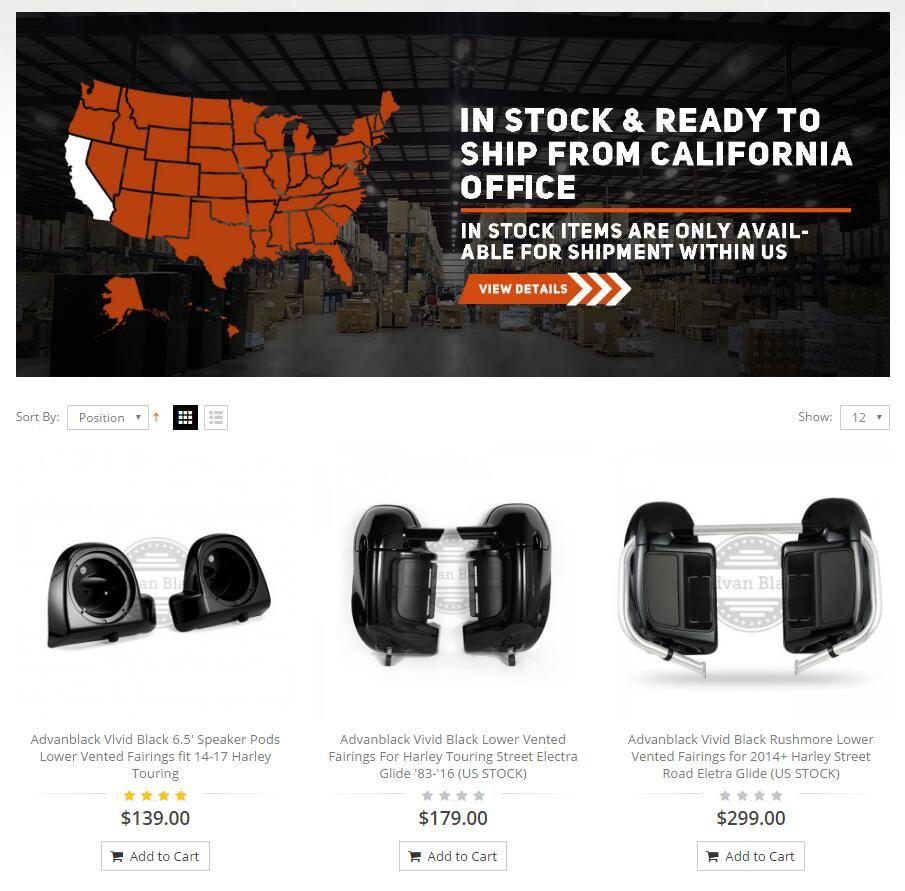The width and height of the screenshot is (905, 891).
Task: Open Electra Glide '83-'16 fairings title link
Action: pyautogui.click(x=453, y=756)
